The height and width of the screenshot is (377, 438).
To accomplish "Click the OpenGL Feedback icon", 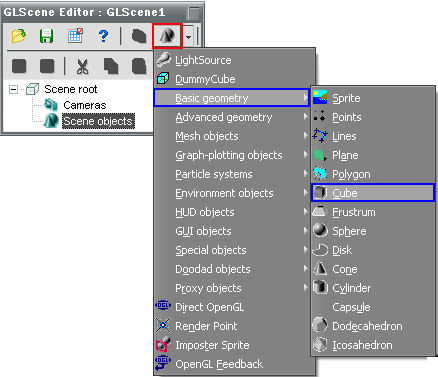I will point(163,363).
